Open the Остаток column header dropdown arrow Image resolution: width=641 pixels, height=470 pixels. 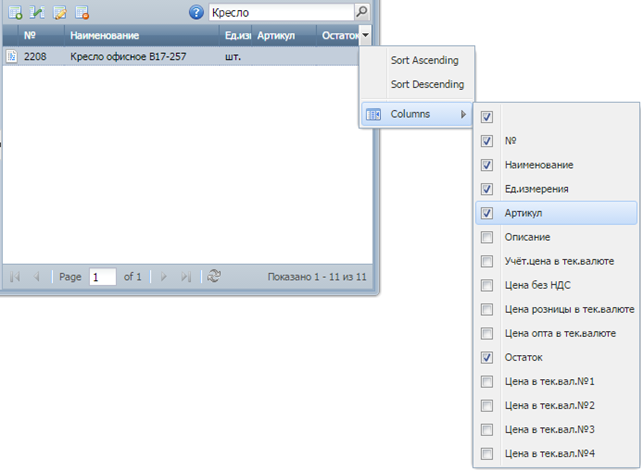(365, 35)
